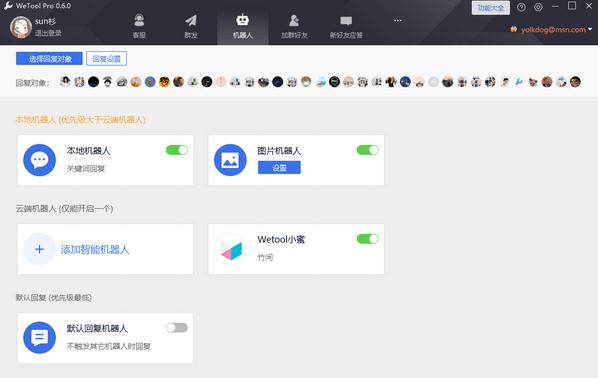Screen dimensions: 598x378
Task: Go to the 新好友应答 tab
Action: tap(346, 26)
